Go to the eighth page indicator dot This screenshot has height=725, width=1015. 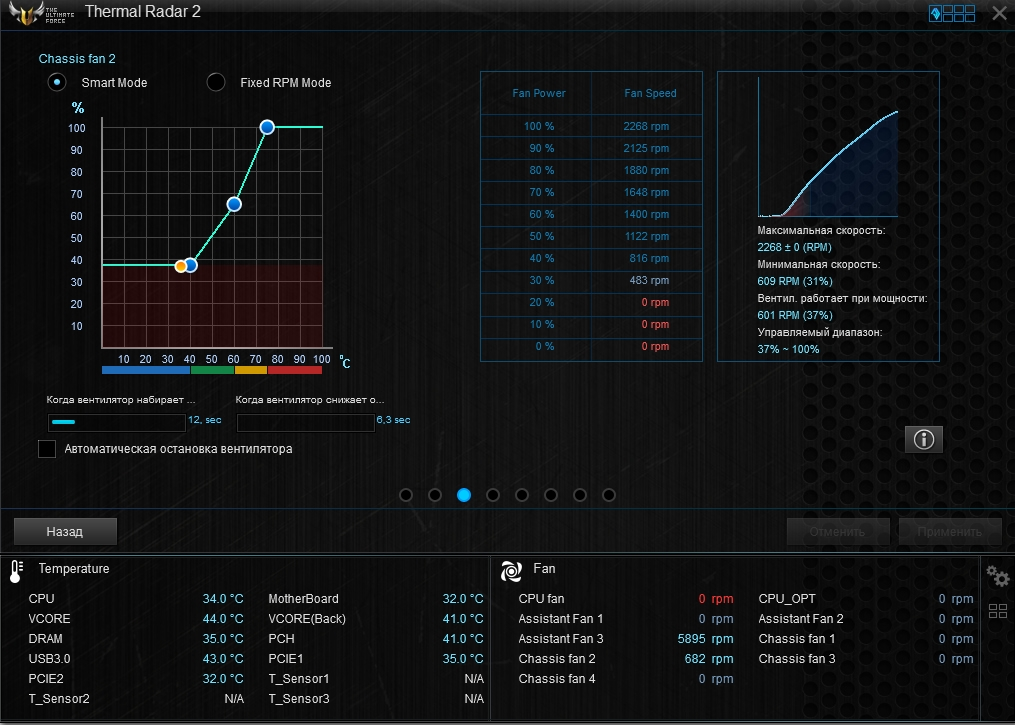pyautogui.click(x=608, y=495)
